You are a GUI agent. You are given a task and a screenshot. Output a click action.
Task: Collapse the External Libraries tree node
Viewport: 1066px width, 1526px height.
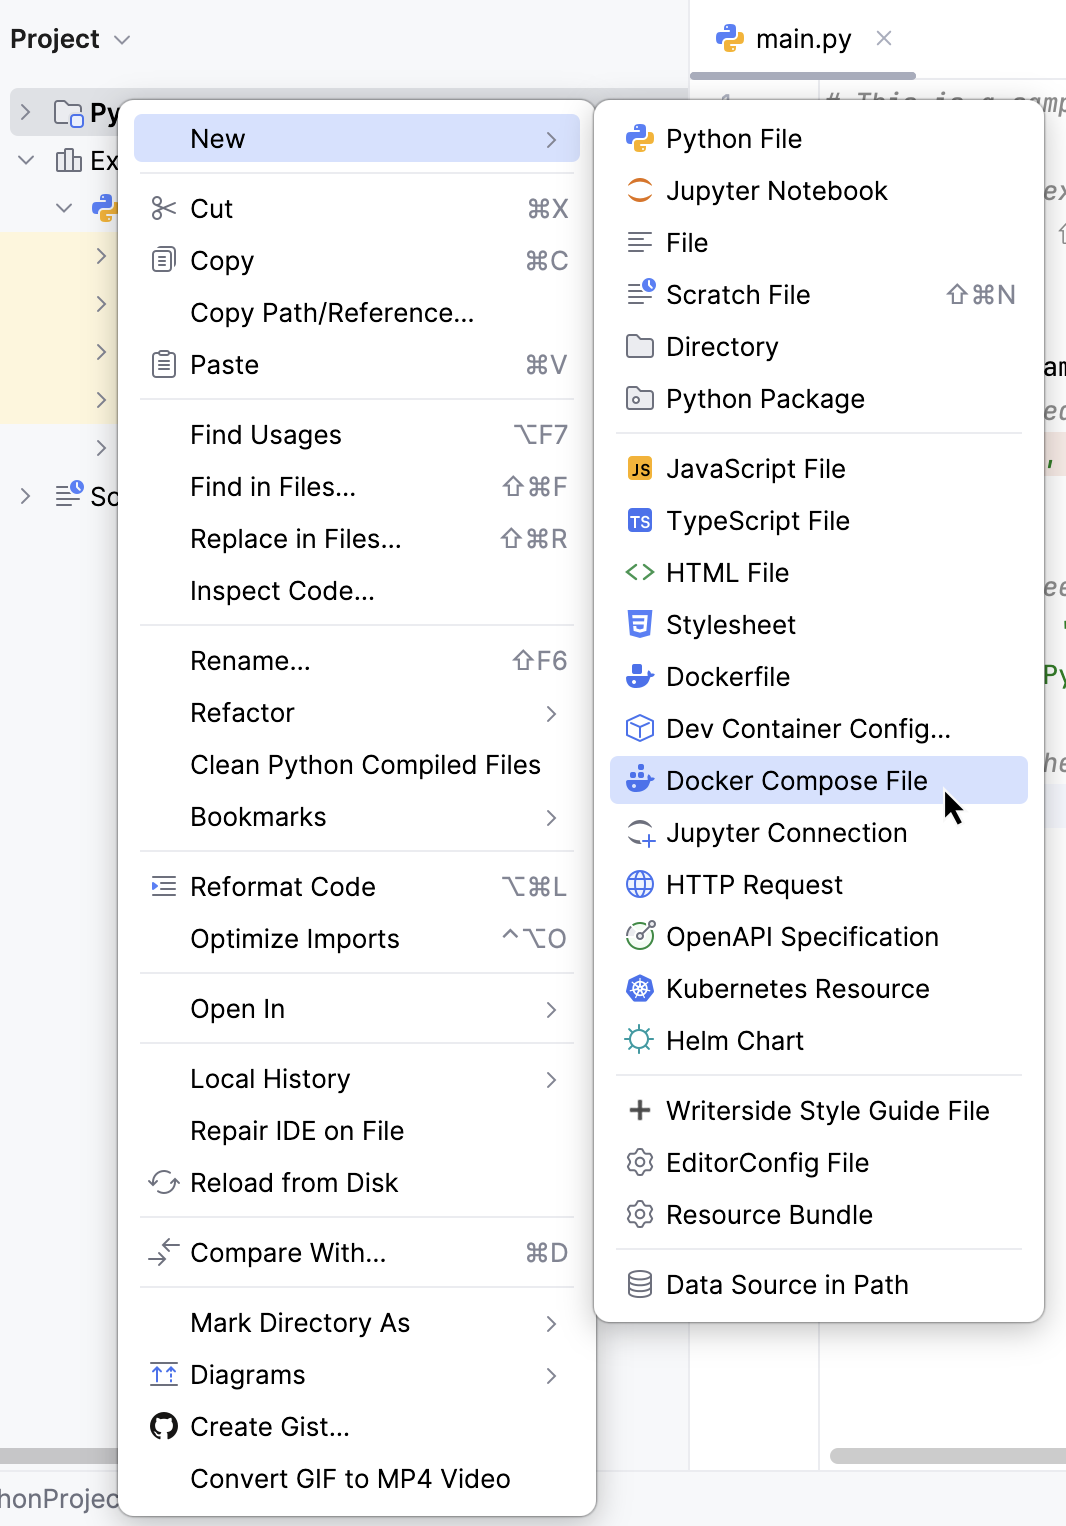point(26,160)
